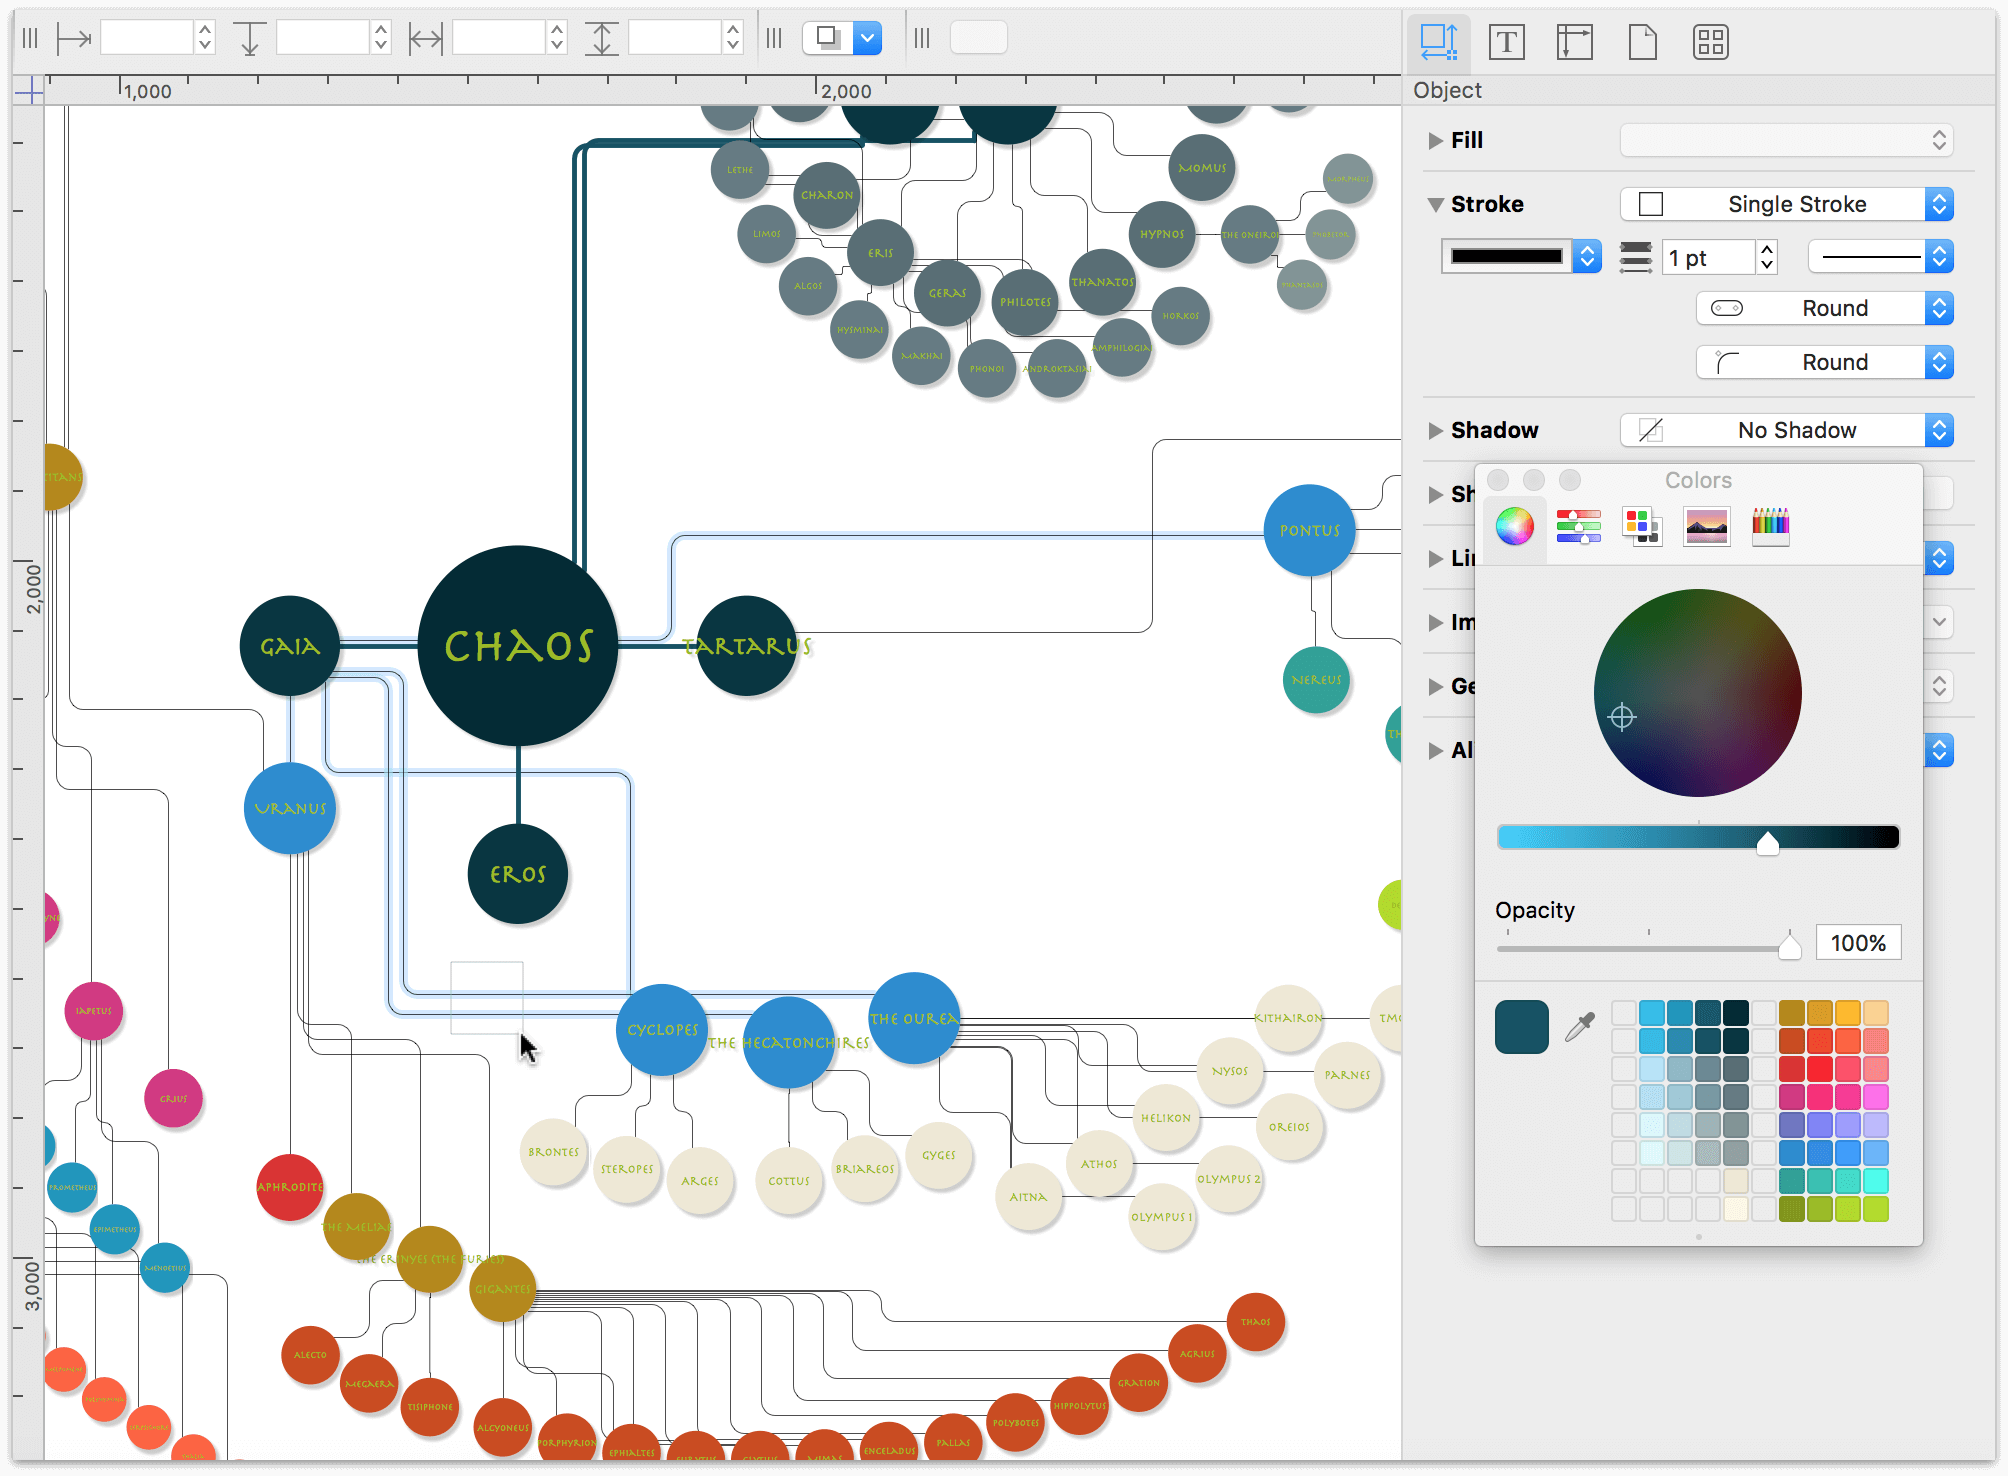Select the TARTARUS node
The image size is (2008, 1476).
(747, 646)
